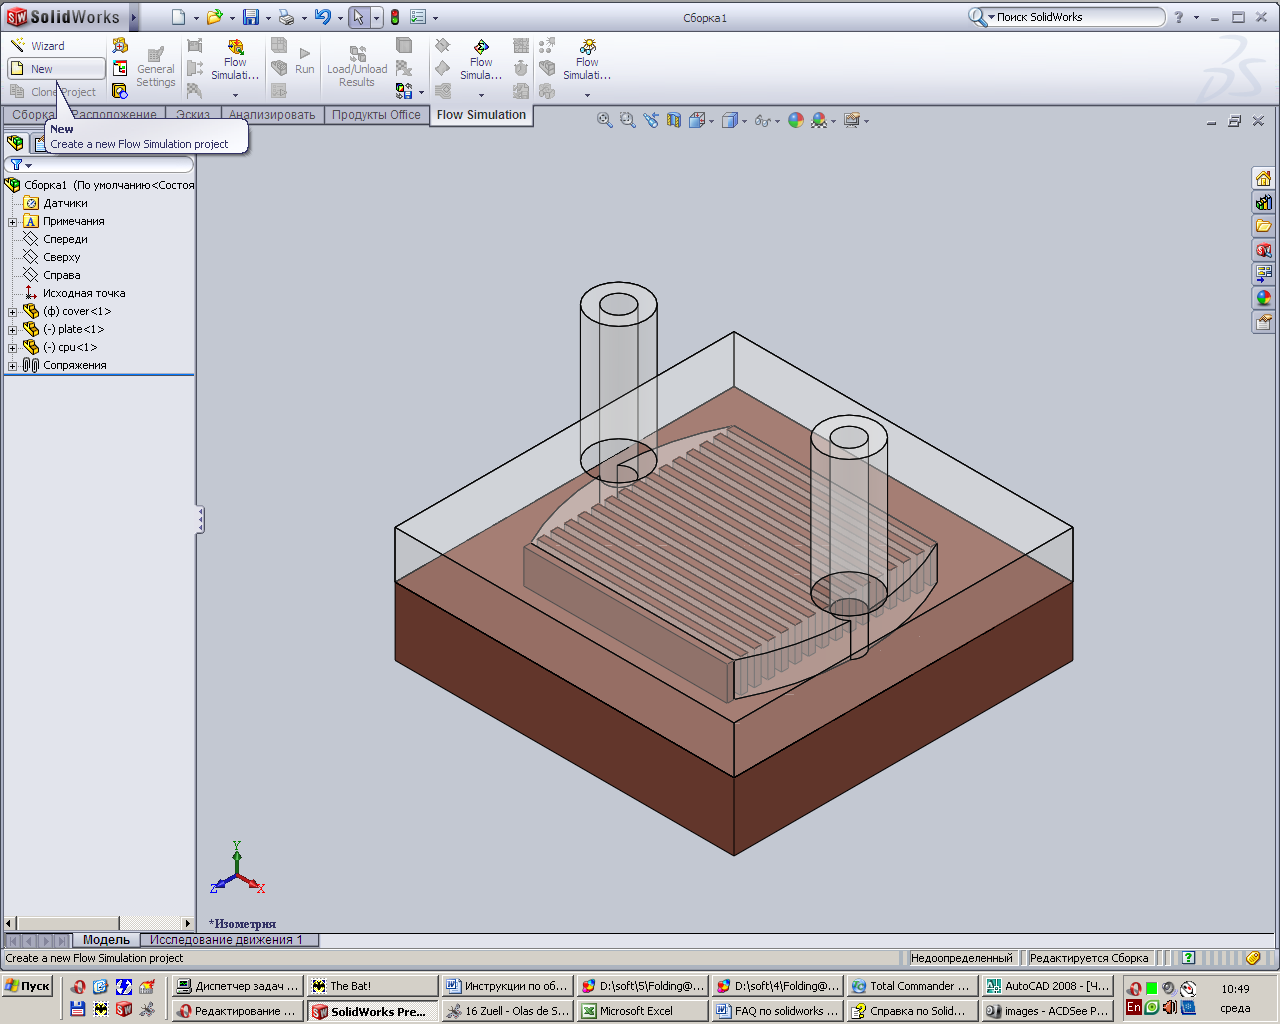Click the Edit Appearance color ball icon

tap(796, 120)
